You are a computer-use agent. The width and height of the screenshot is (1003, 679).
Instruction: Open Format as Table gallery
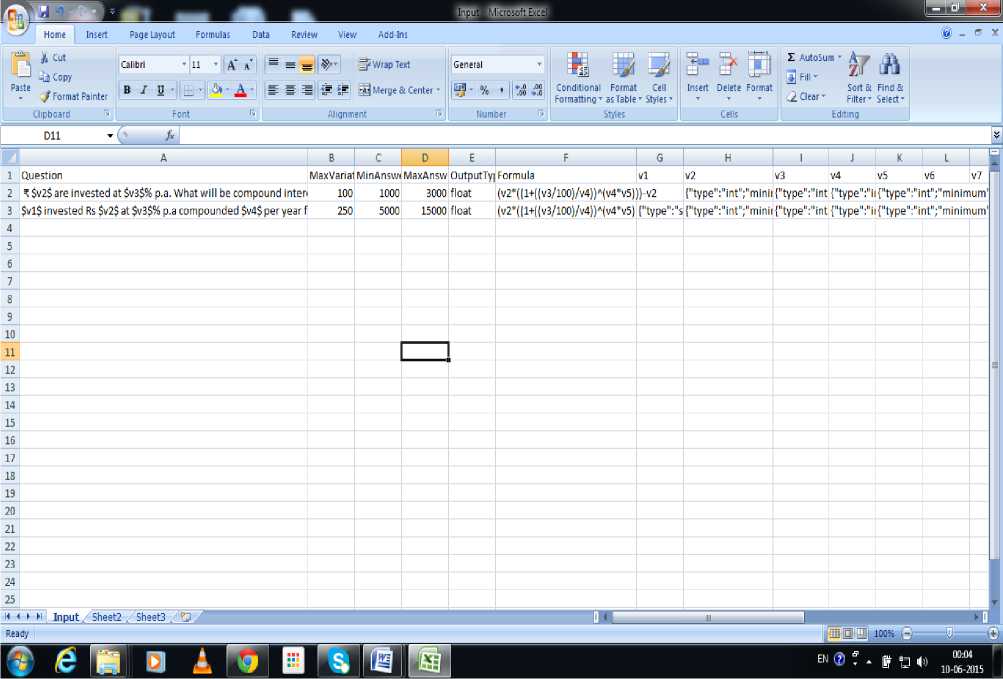623,78
